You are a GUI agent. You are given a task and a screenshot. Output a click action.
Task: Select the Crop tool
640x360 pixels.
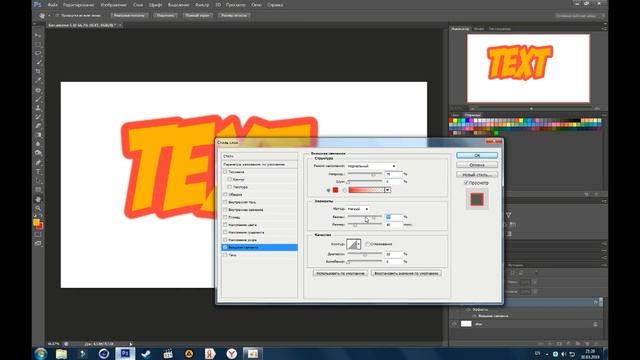pos(38,71)
